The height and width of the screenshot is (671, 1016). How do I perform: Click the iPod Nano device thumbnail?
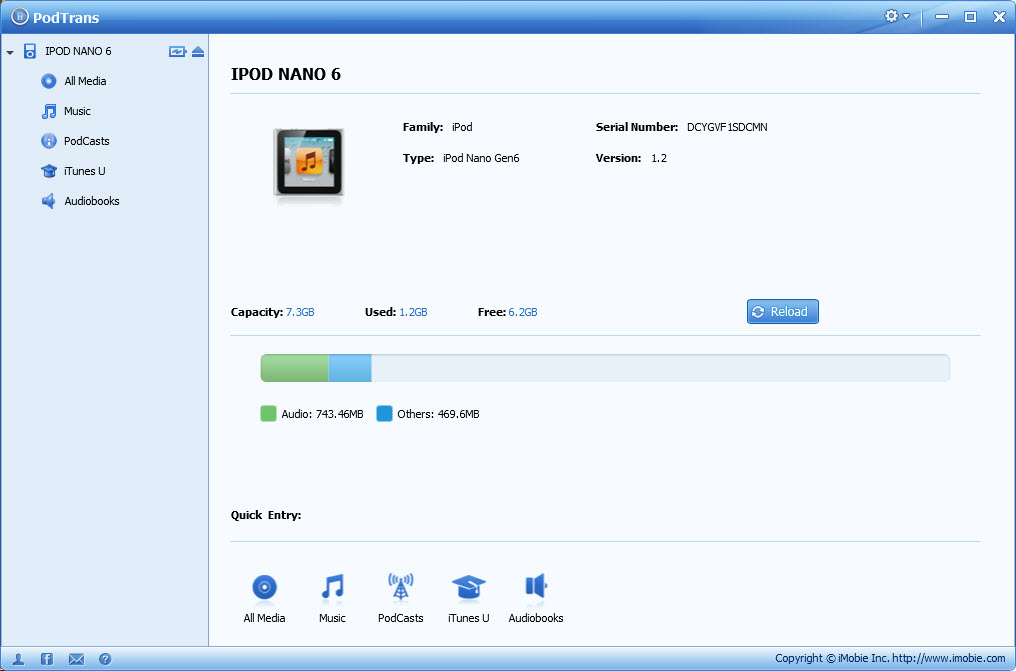308,162
